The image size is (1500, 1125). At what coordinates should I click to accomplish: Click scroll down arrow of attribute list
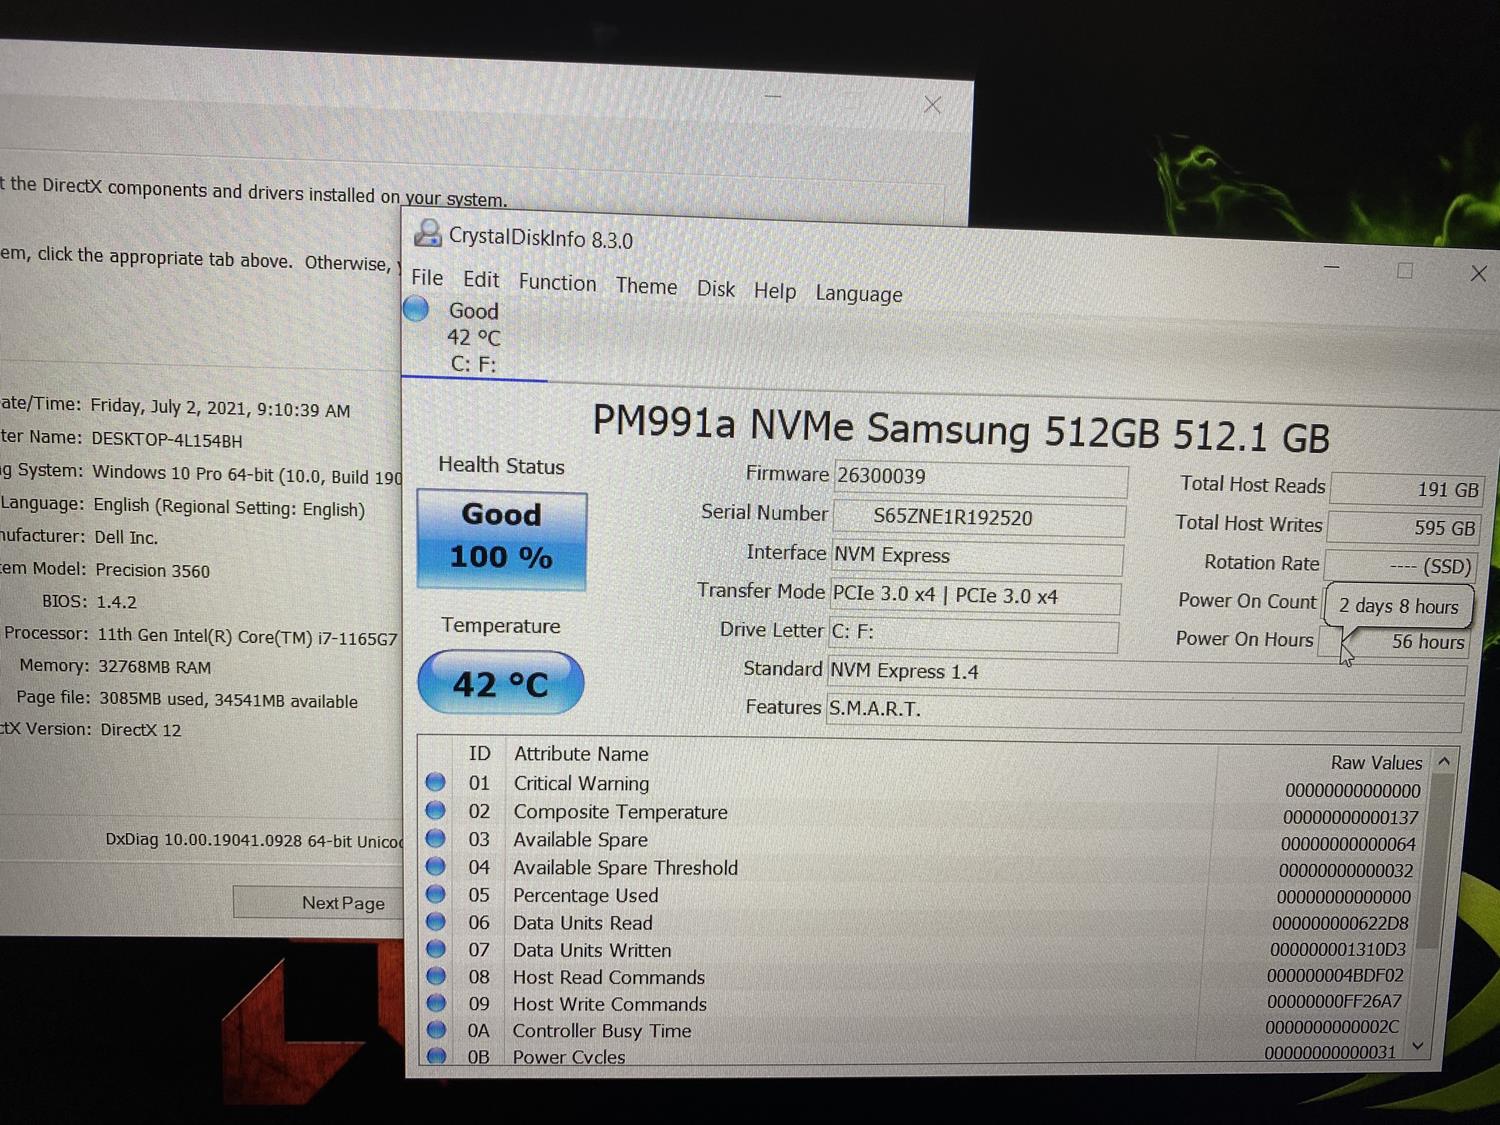point(1417,1046)
